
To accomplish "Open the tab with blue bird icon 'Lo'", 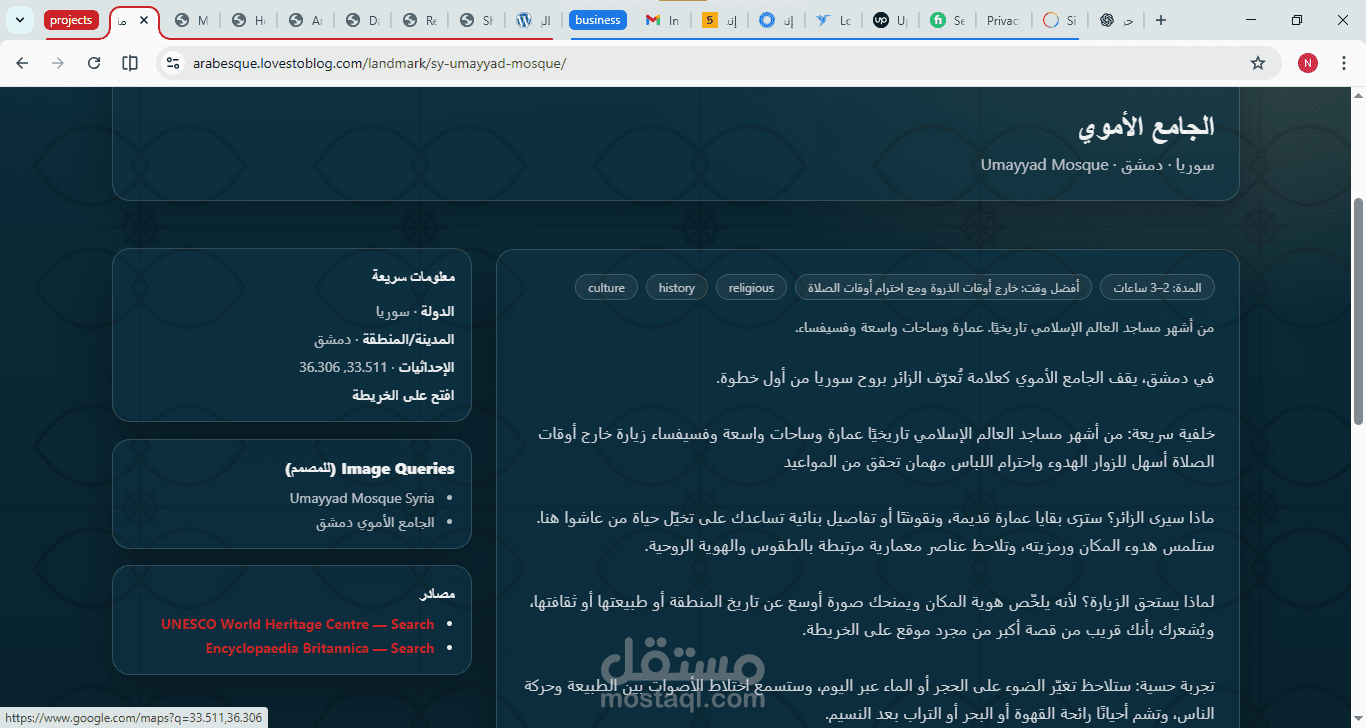I will [833, 20].
